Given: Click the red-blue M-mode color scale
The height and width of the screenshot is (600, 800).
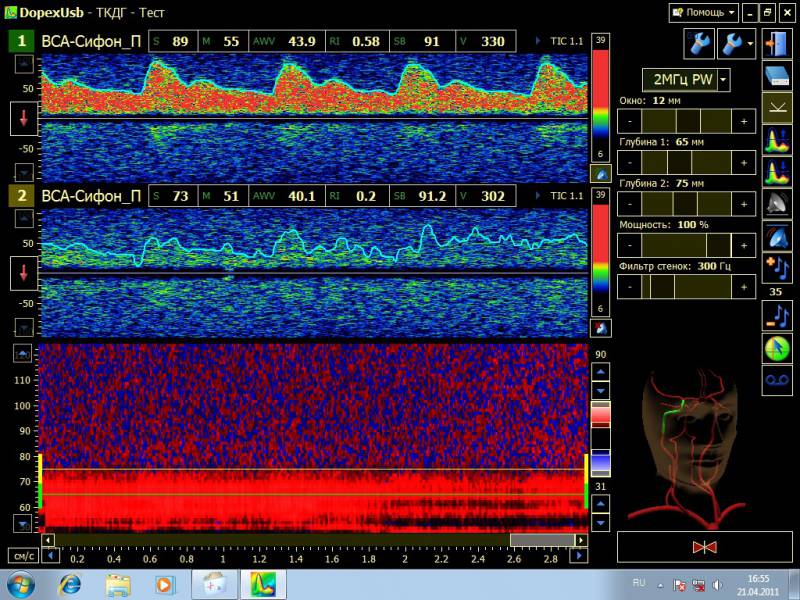Looking at the screenshot, I should [601, 439].
